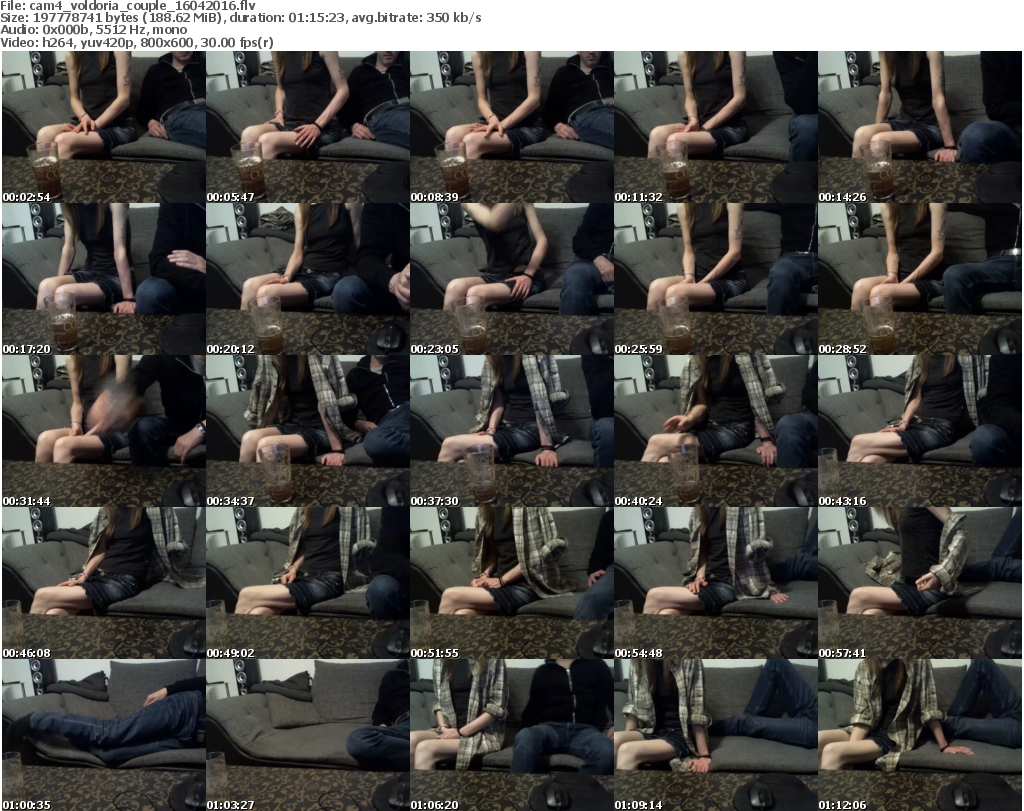The width and height of the screenshot is (1024, 811).
Task: Select the thumbnail stamped 00:02:54
Action: (x=104, y=127)
